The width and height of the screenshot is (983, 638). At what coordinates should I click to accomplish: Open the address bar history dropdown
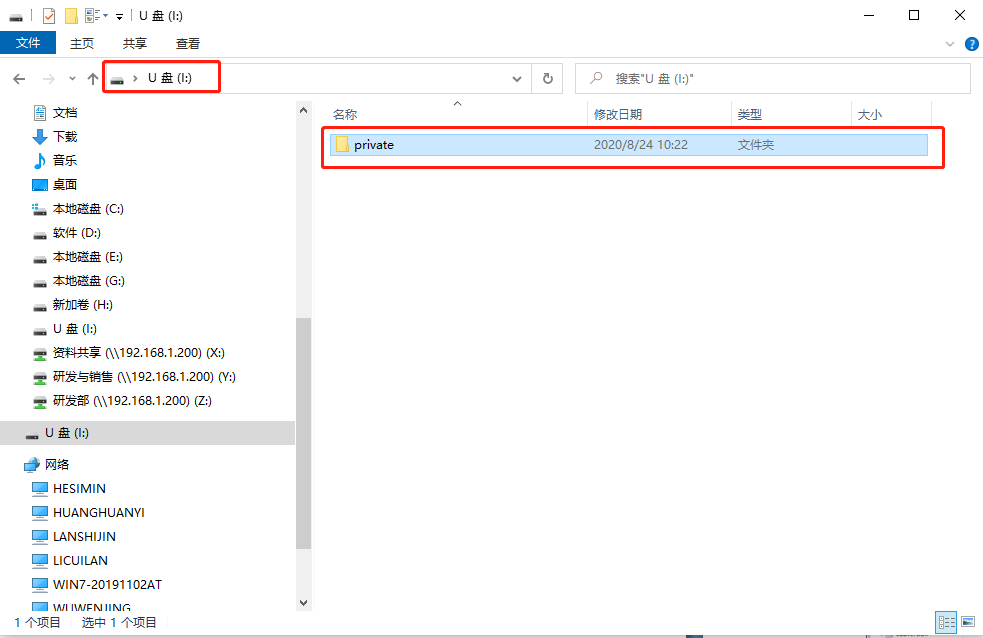[516, 78]
